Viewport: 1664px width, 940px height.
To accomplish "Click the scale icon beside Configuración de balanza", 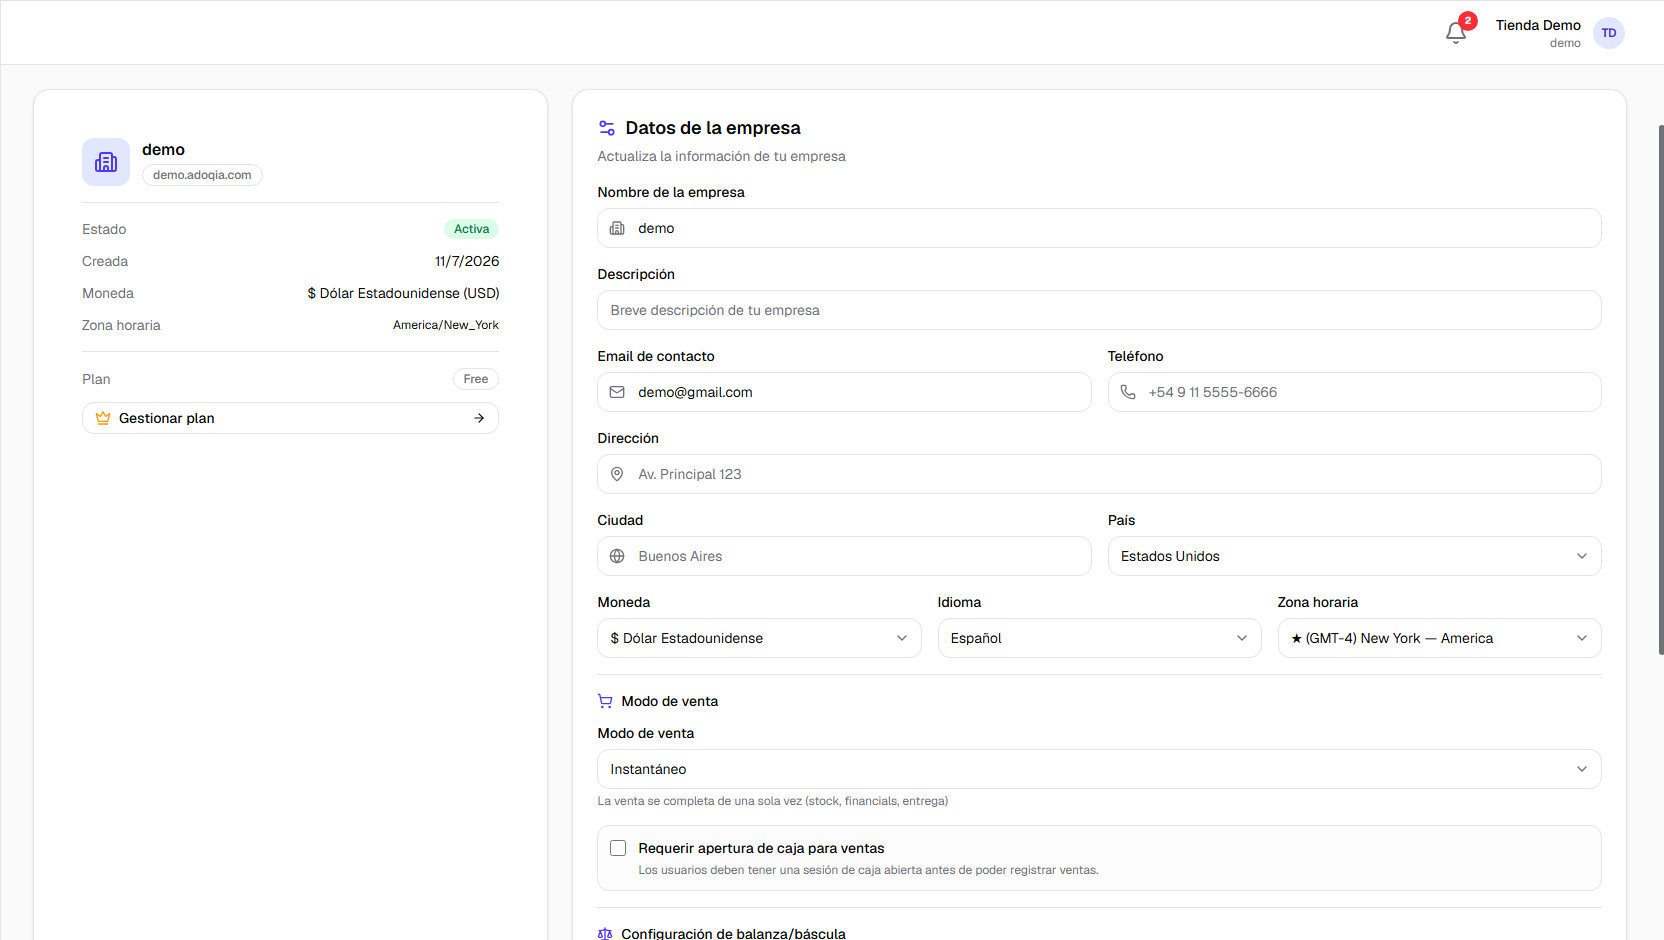I will pyautogui.click(x=605, y=934).
